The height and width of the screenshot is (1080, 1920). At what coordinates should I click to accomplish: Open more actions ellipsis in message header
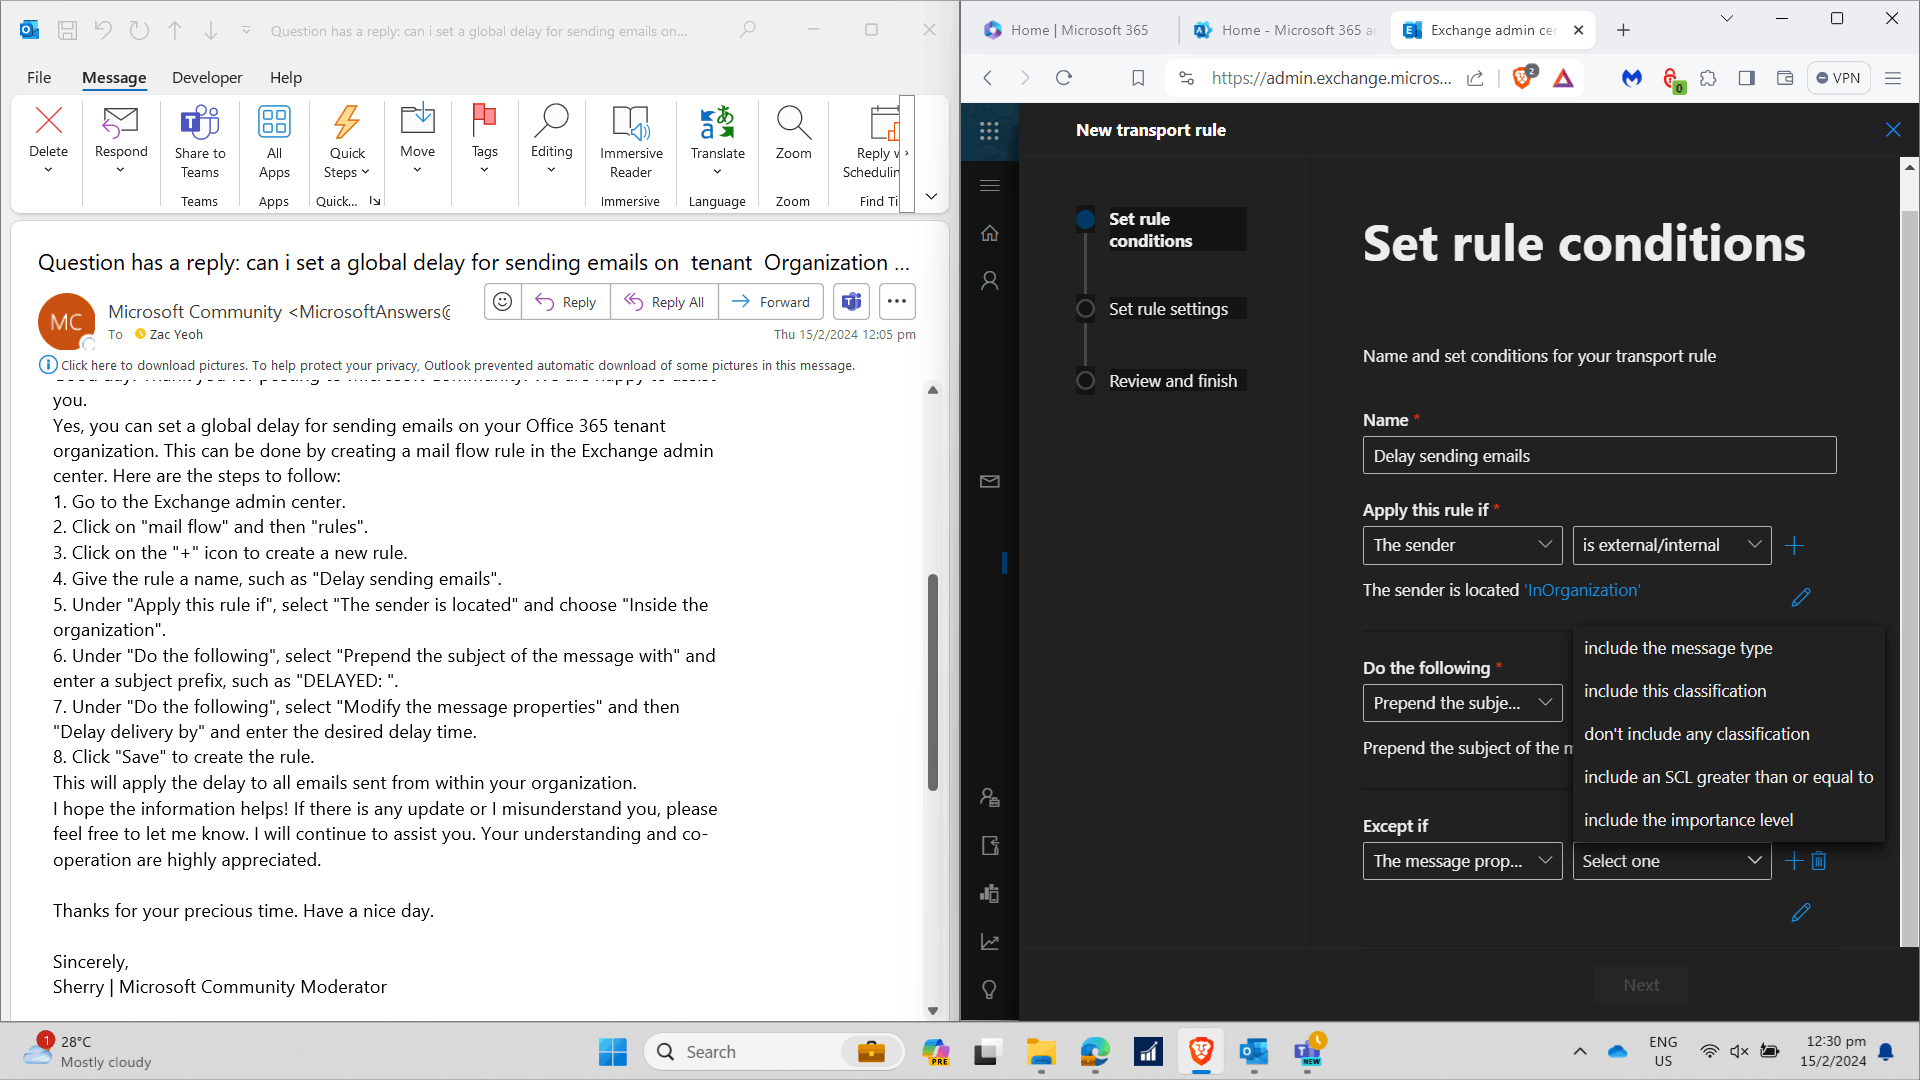[x=897, y=301]
